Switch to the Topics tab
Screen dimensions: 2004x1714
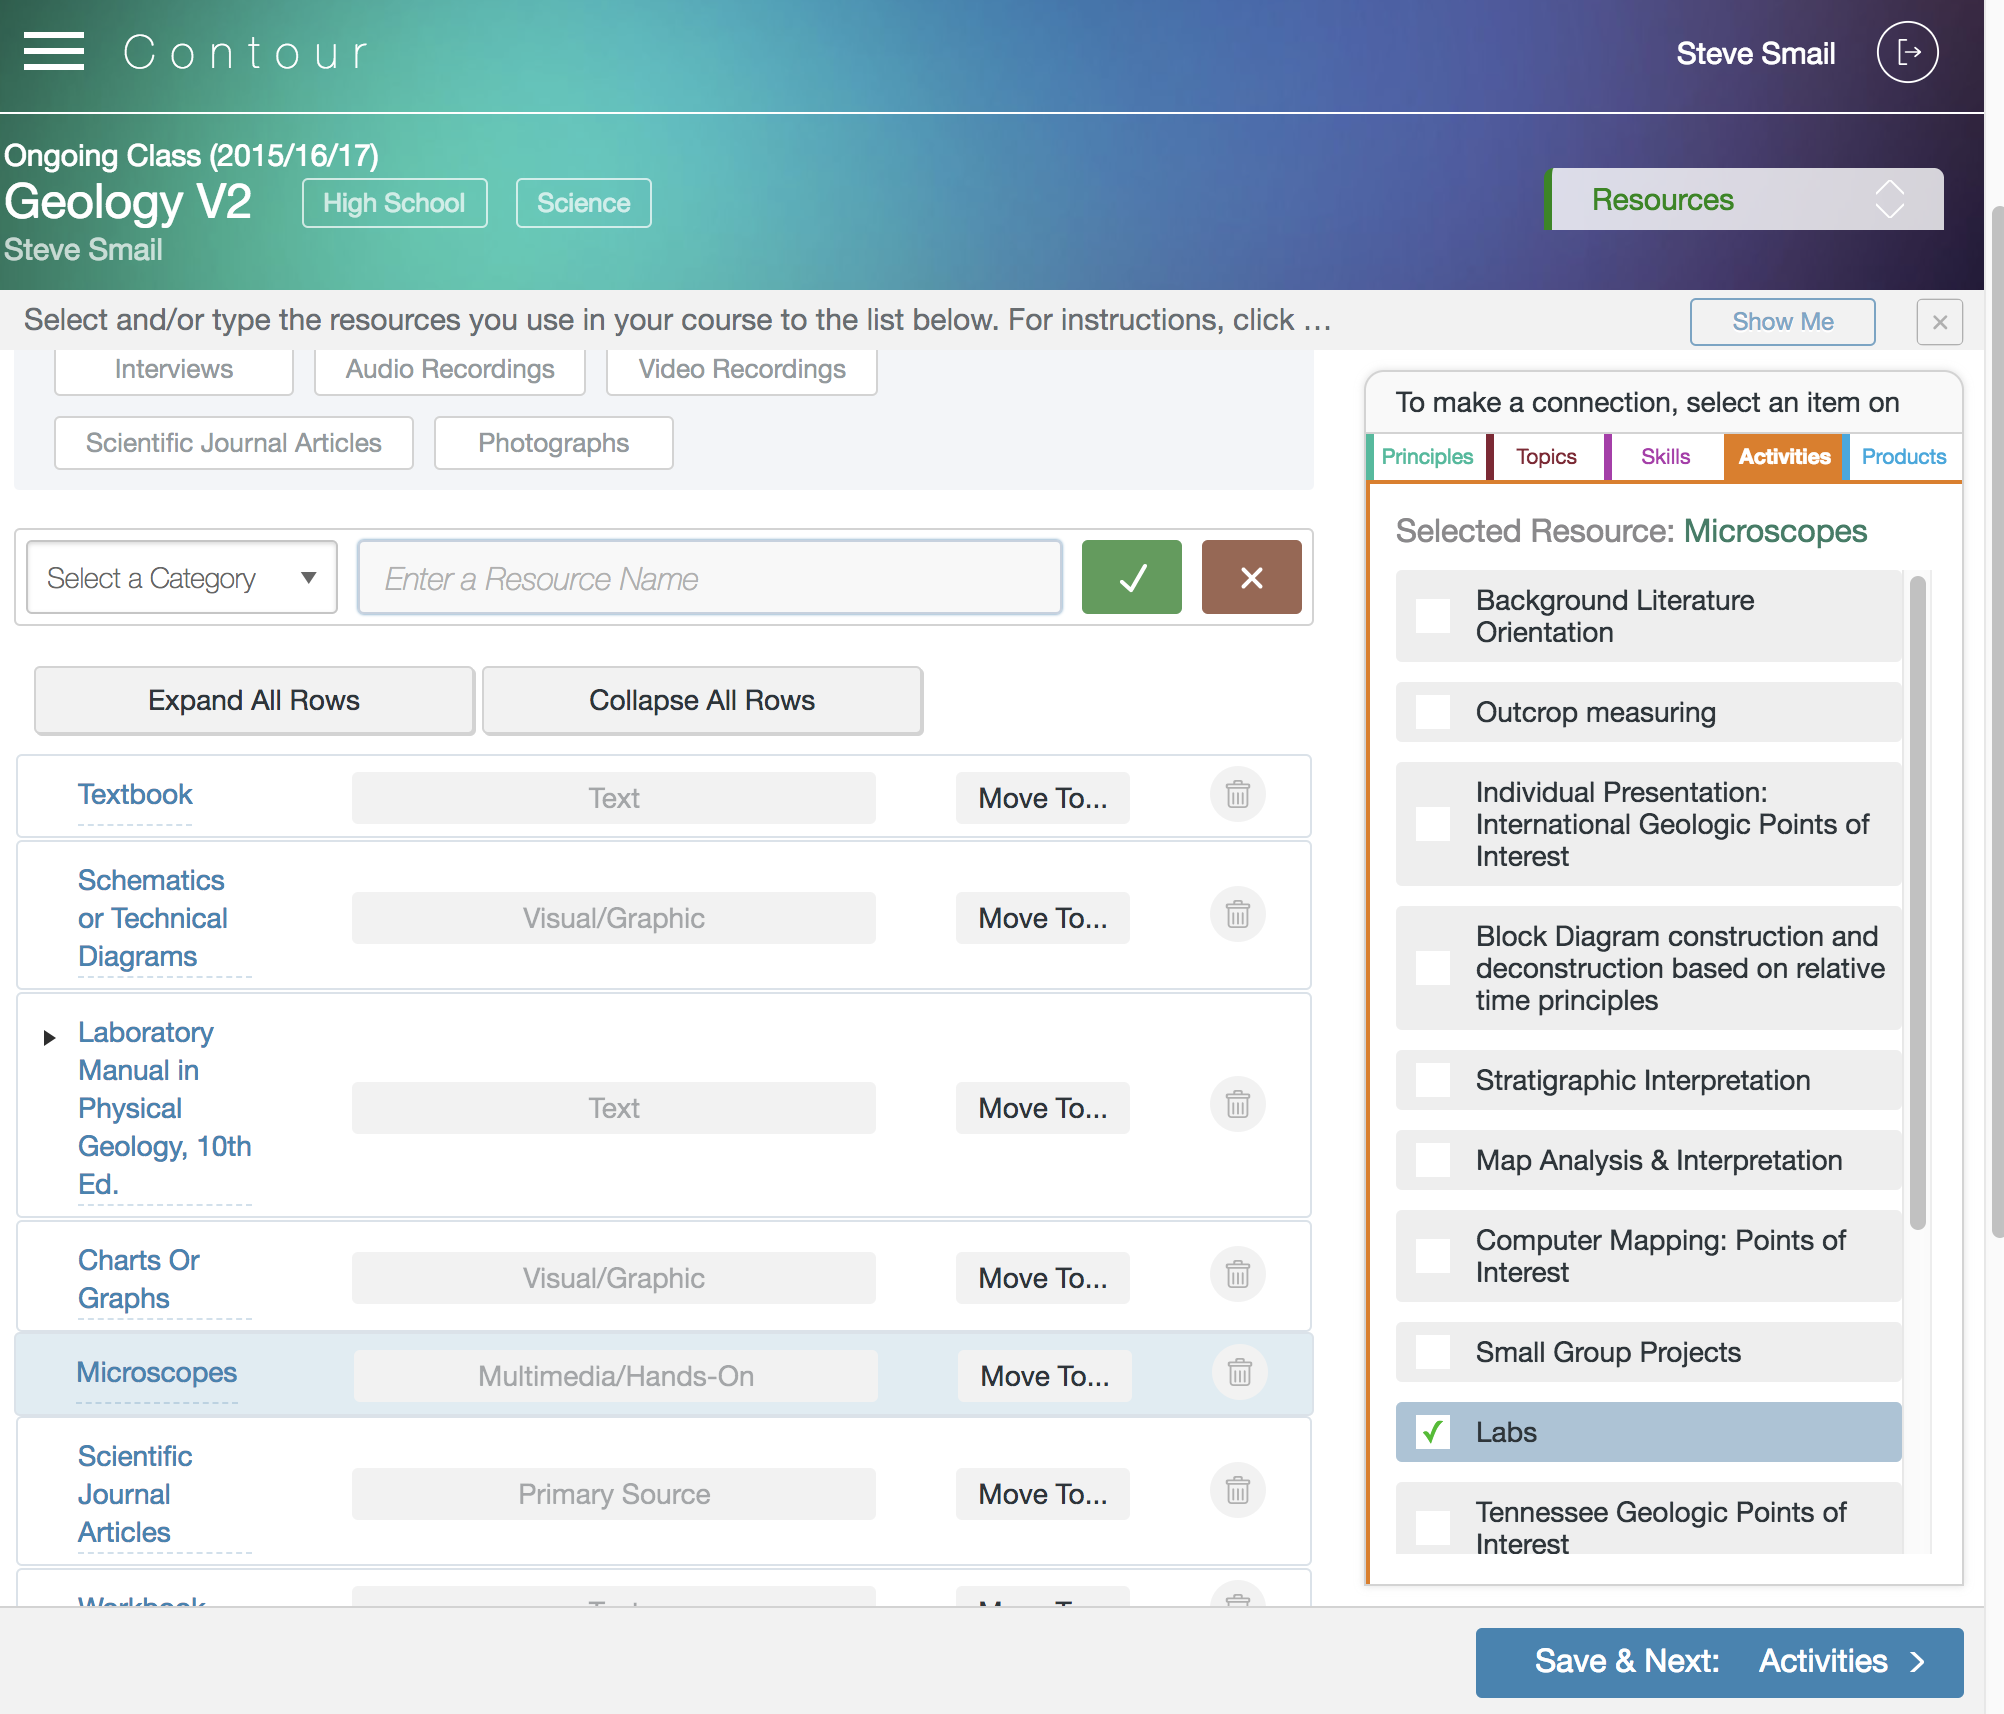coord(1546,457)
